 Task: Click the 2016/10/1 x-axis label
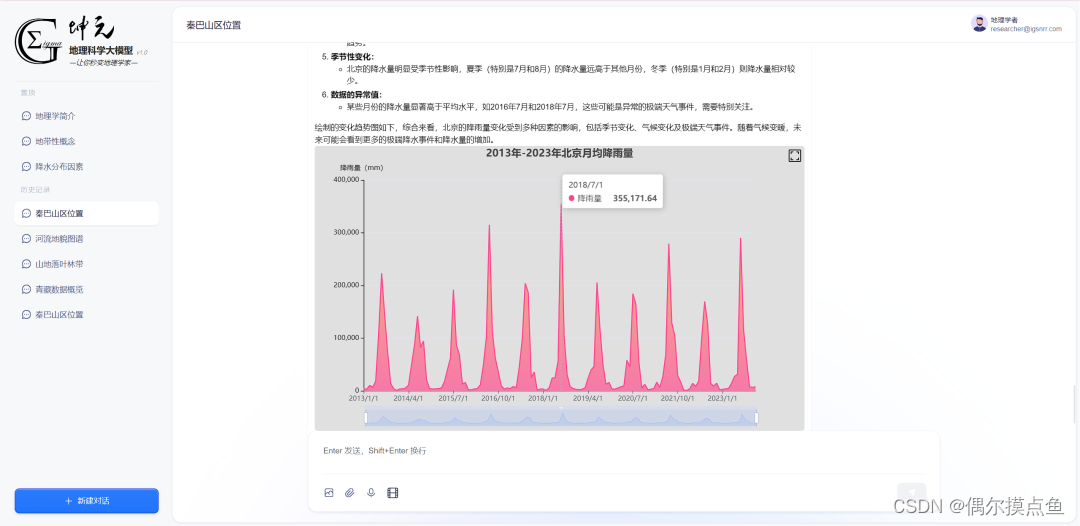point(498,398)
